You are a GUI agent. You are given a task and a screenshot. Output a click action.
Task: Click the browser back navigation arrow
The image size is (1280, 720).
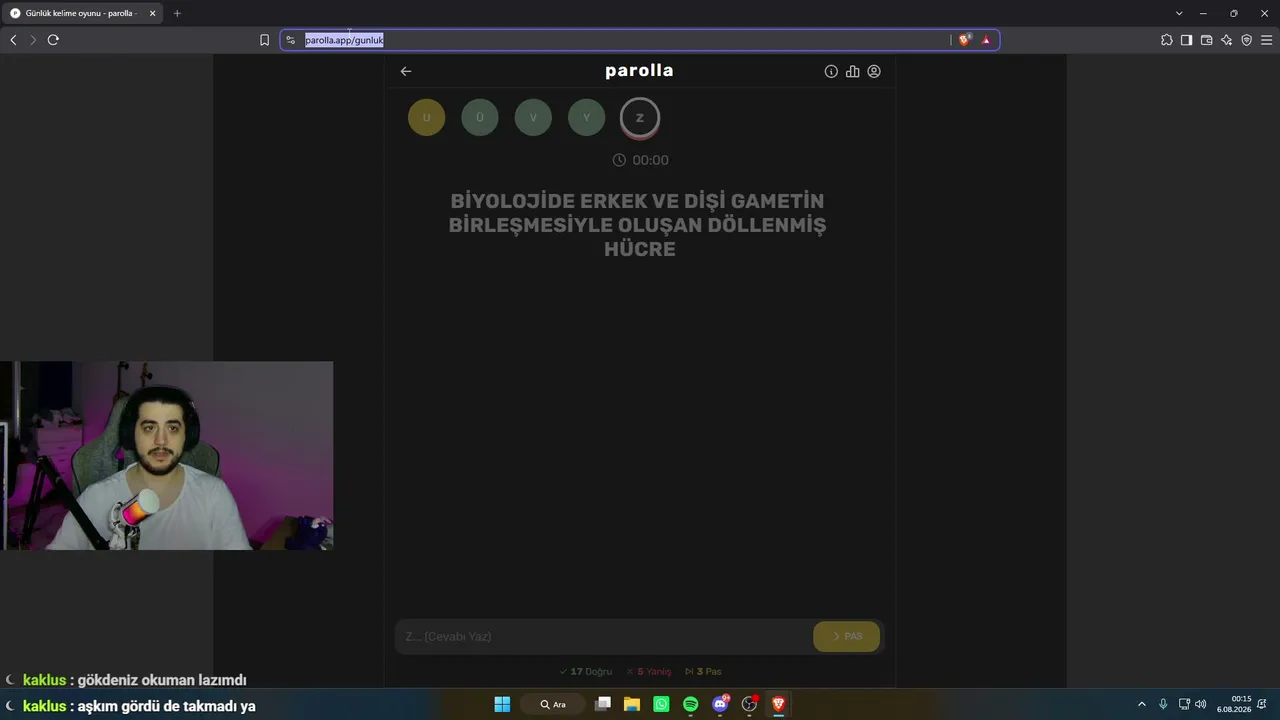pos(13,40)
